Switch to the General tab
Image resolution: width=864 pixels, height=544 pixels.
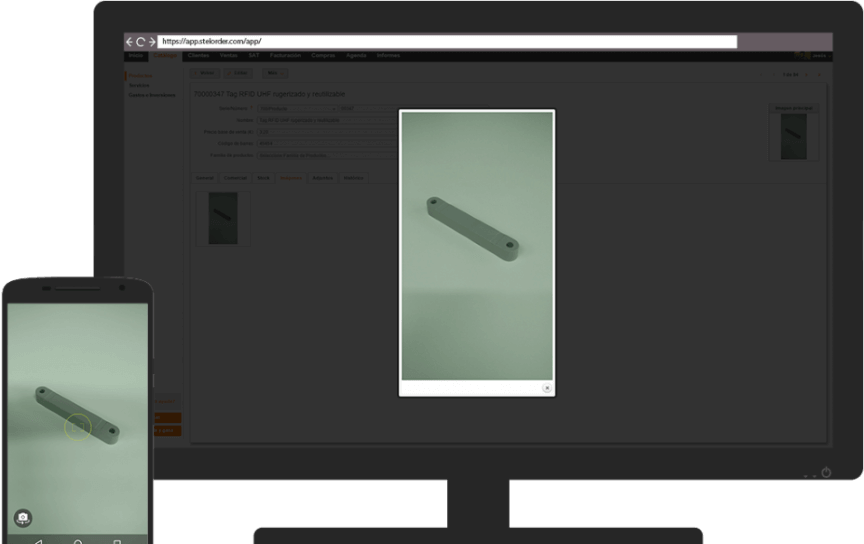click(204, 178)
